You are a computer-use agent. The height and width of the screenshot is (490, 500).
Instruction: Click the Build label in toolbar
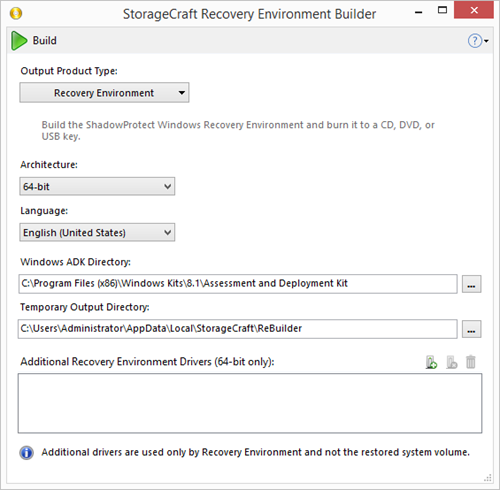(45, 41)
